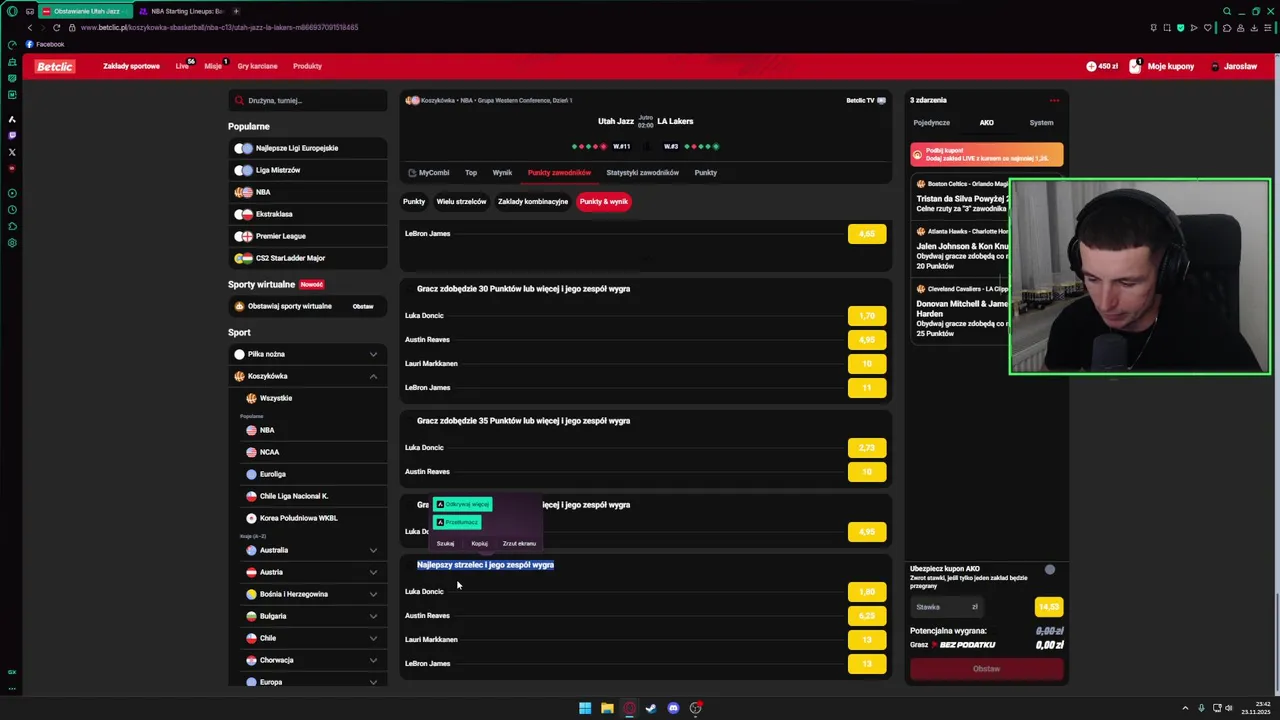This screenshot has width=1280, height=720.
Task: Open Jarosław account avatar
Action: [1215, 66]
